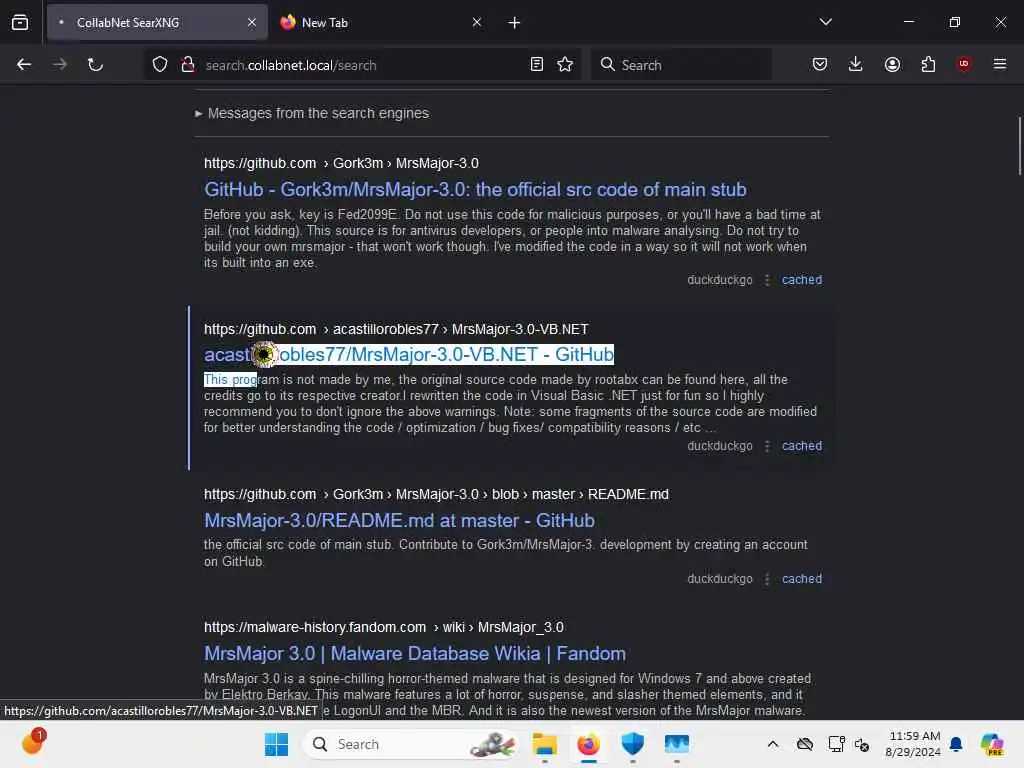
Task: Save the page to Pocket
Action: point(820,64)
